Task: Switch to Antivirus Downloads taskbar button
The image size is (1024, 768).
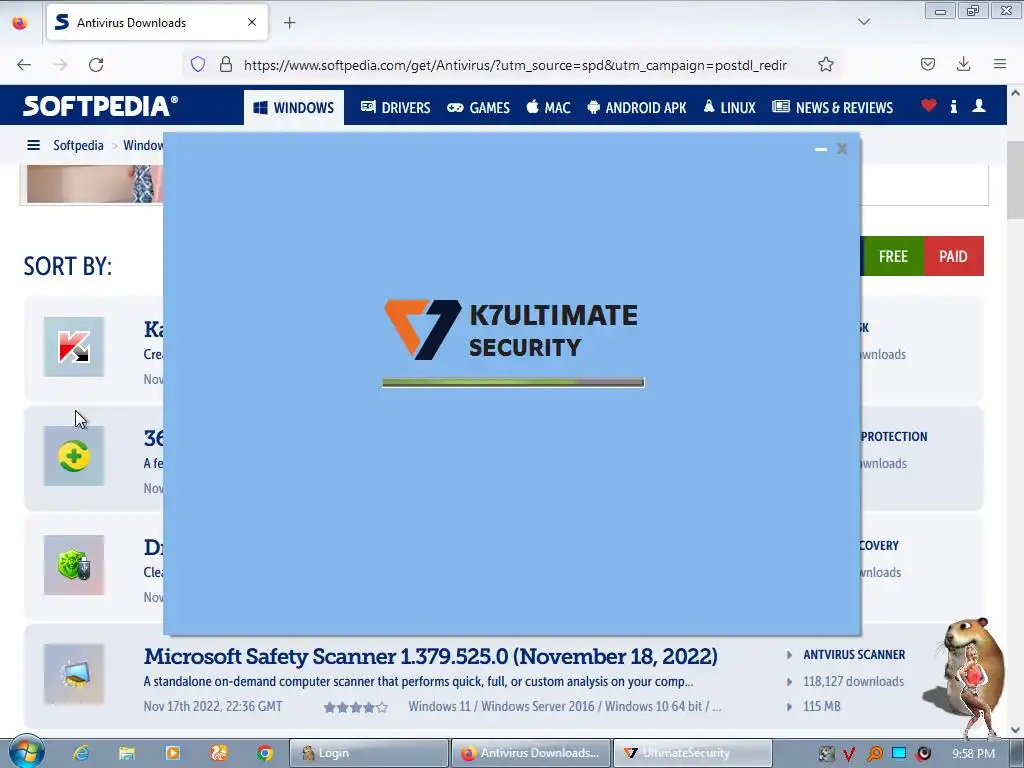Action: 530,753
